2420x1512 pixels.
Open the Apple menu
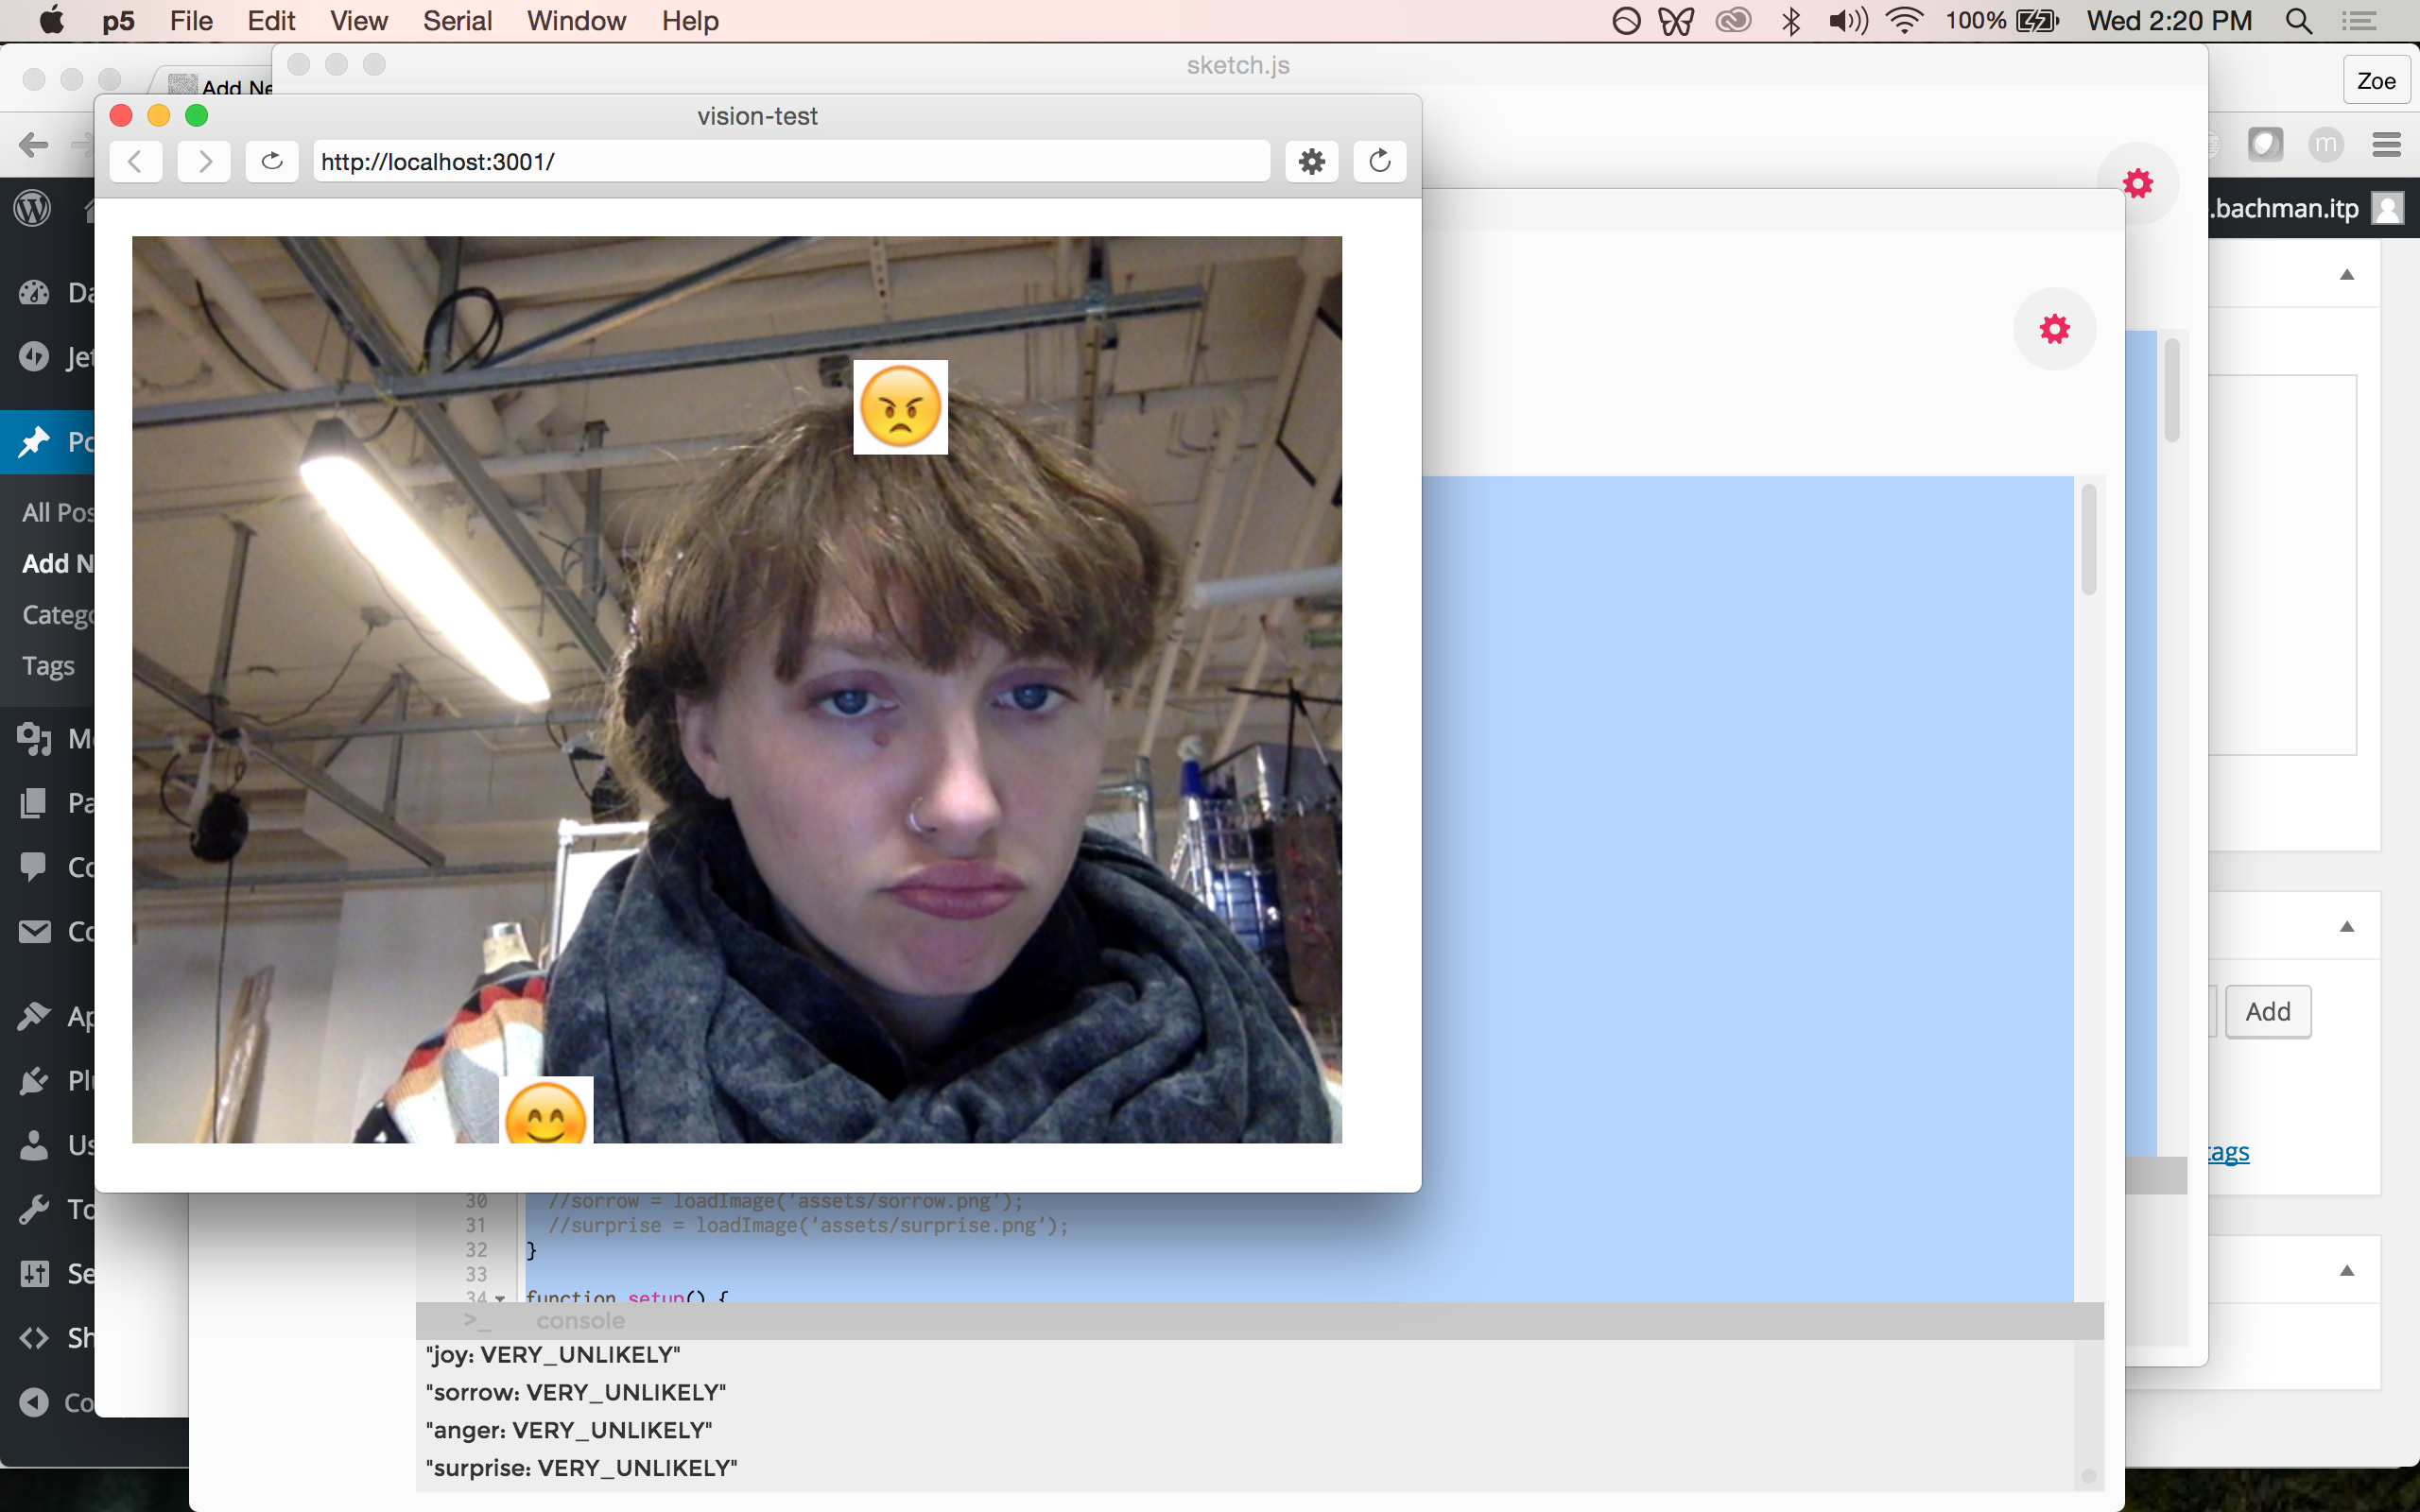click(x=51, y=21)
